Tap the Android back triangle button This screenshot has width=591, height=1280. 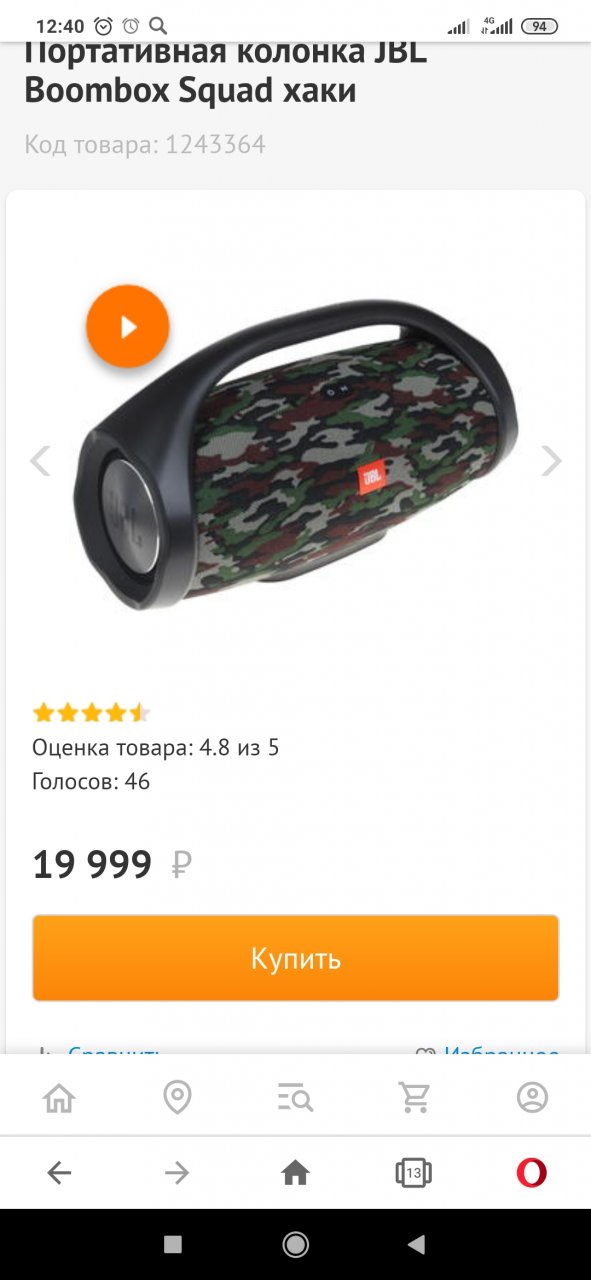[x=416, y=1244]
